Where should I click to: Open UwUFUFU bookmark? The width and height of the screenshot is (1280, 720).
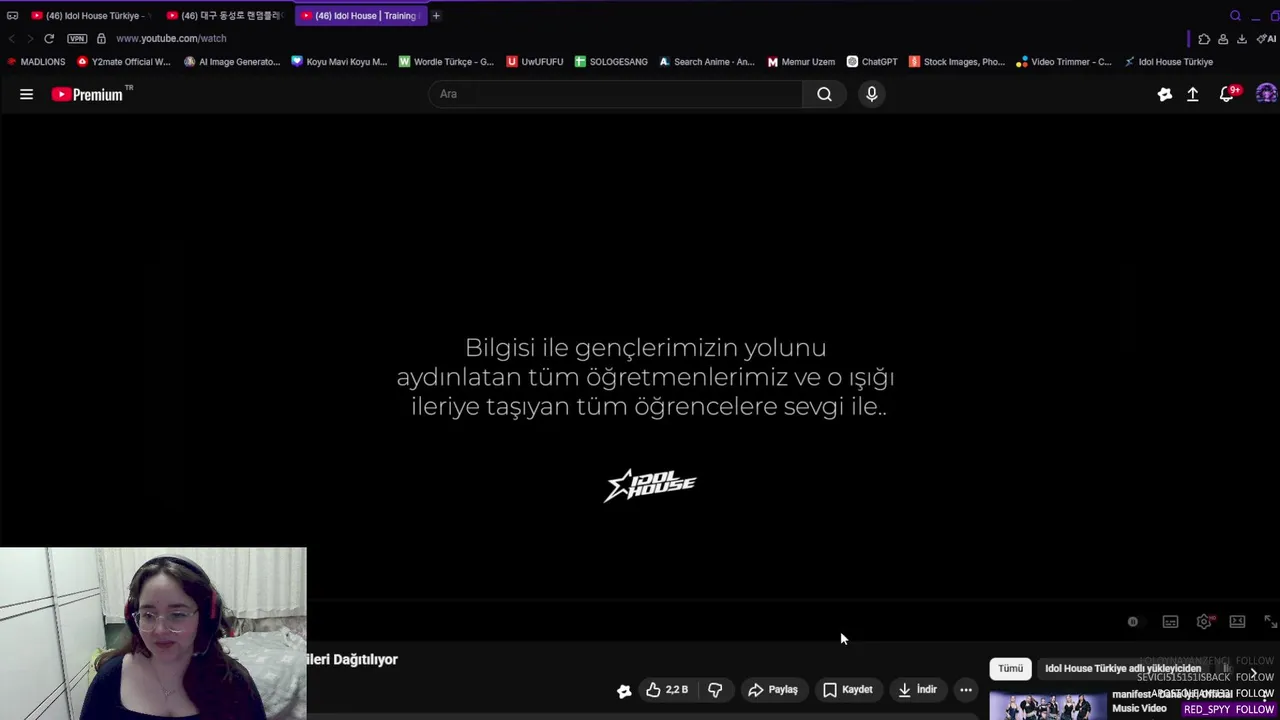click(535, 62)
